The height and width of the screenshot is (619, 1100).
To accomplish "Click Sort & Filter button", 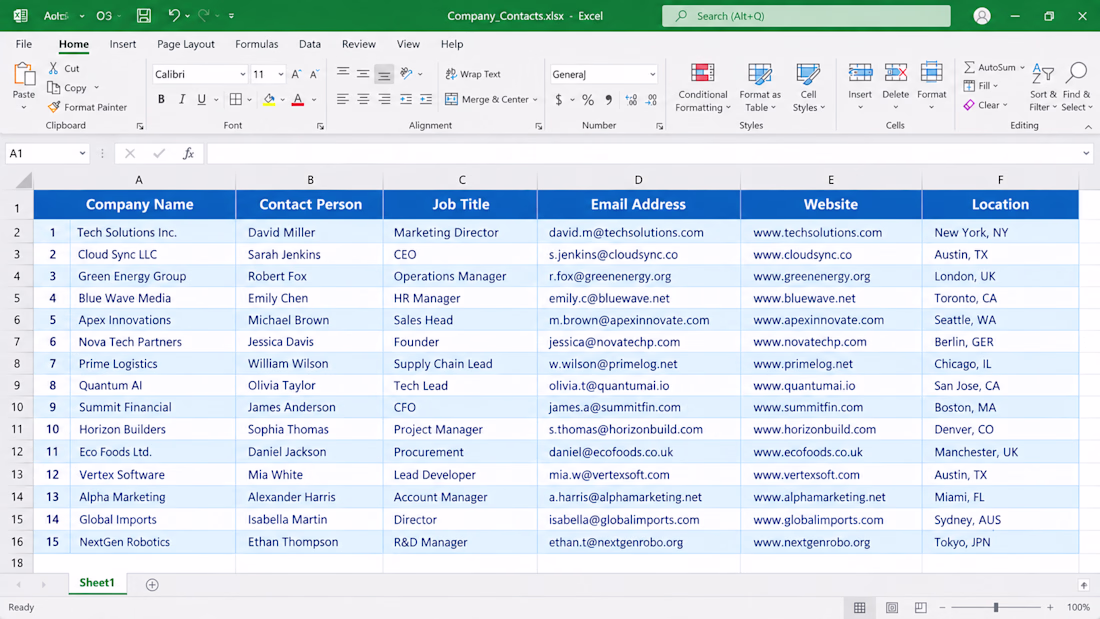I will click(x=1042, y=87).
